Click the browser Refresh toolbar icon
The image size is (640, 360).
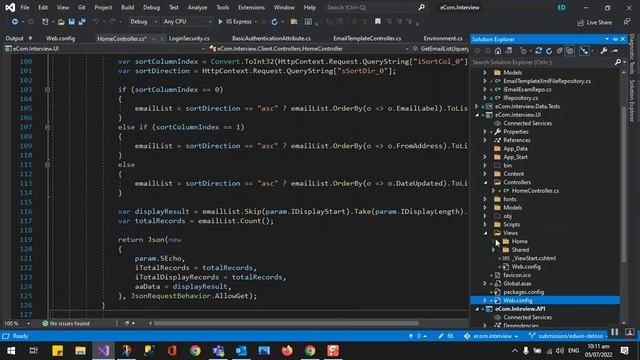click(x=274, y=22)
